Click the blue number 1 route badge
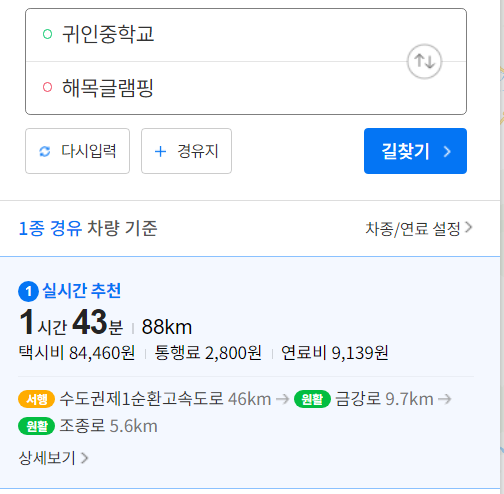 click(28, 292)
